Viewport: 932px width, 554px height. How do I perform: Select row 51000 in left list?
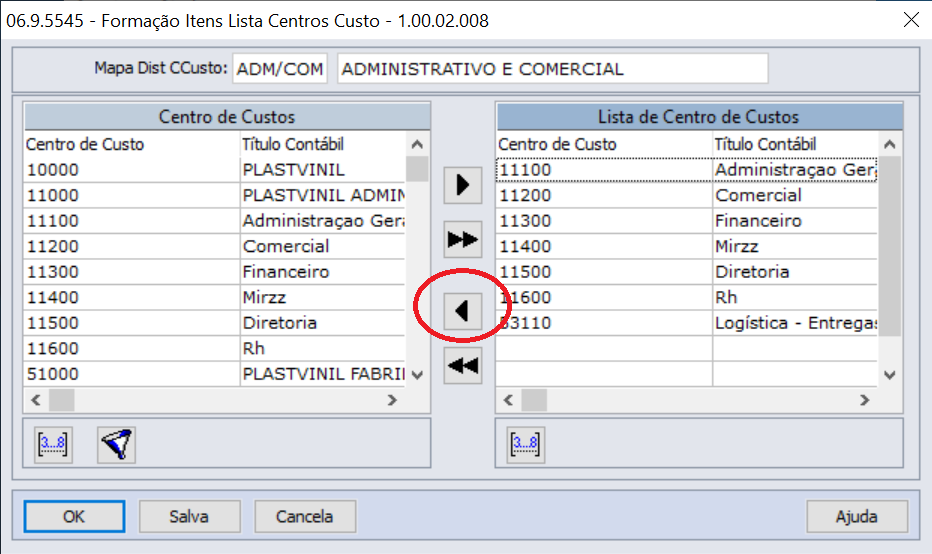[x=215, y=374]
